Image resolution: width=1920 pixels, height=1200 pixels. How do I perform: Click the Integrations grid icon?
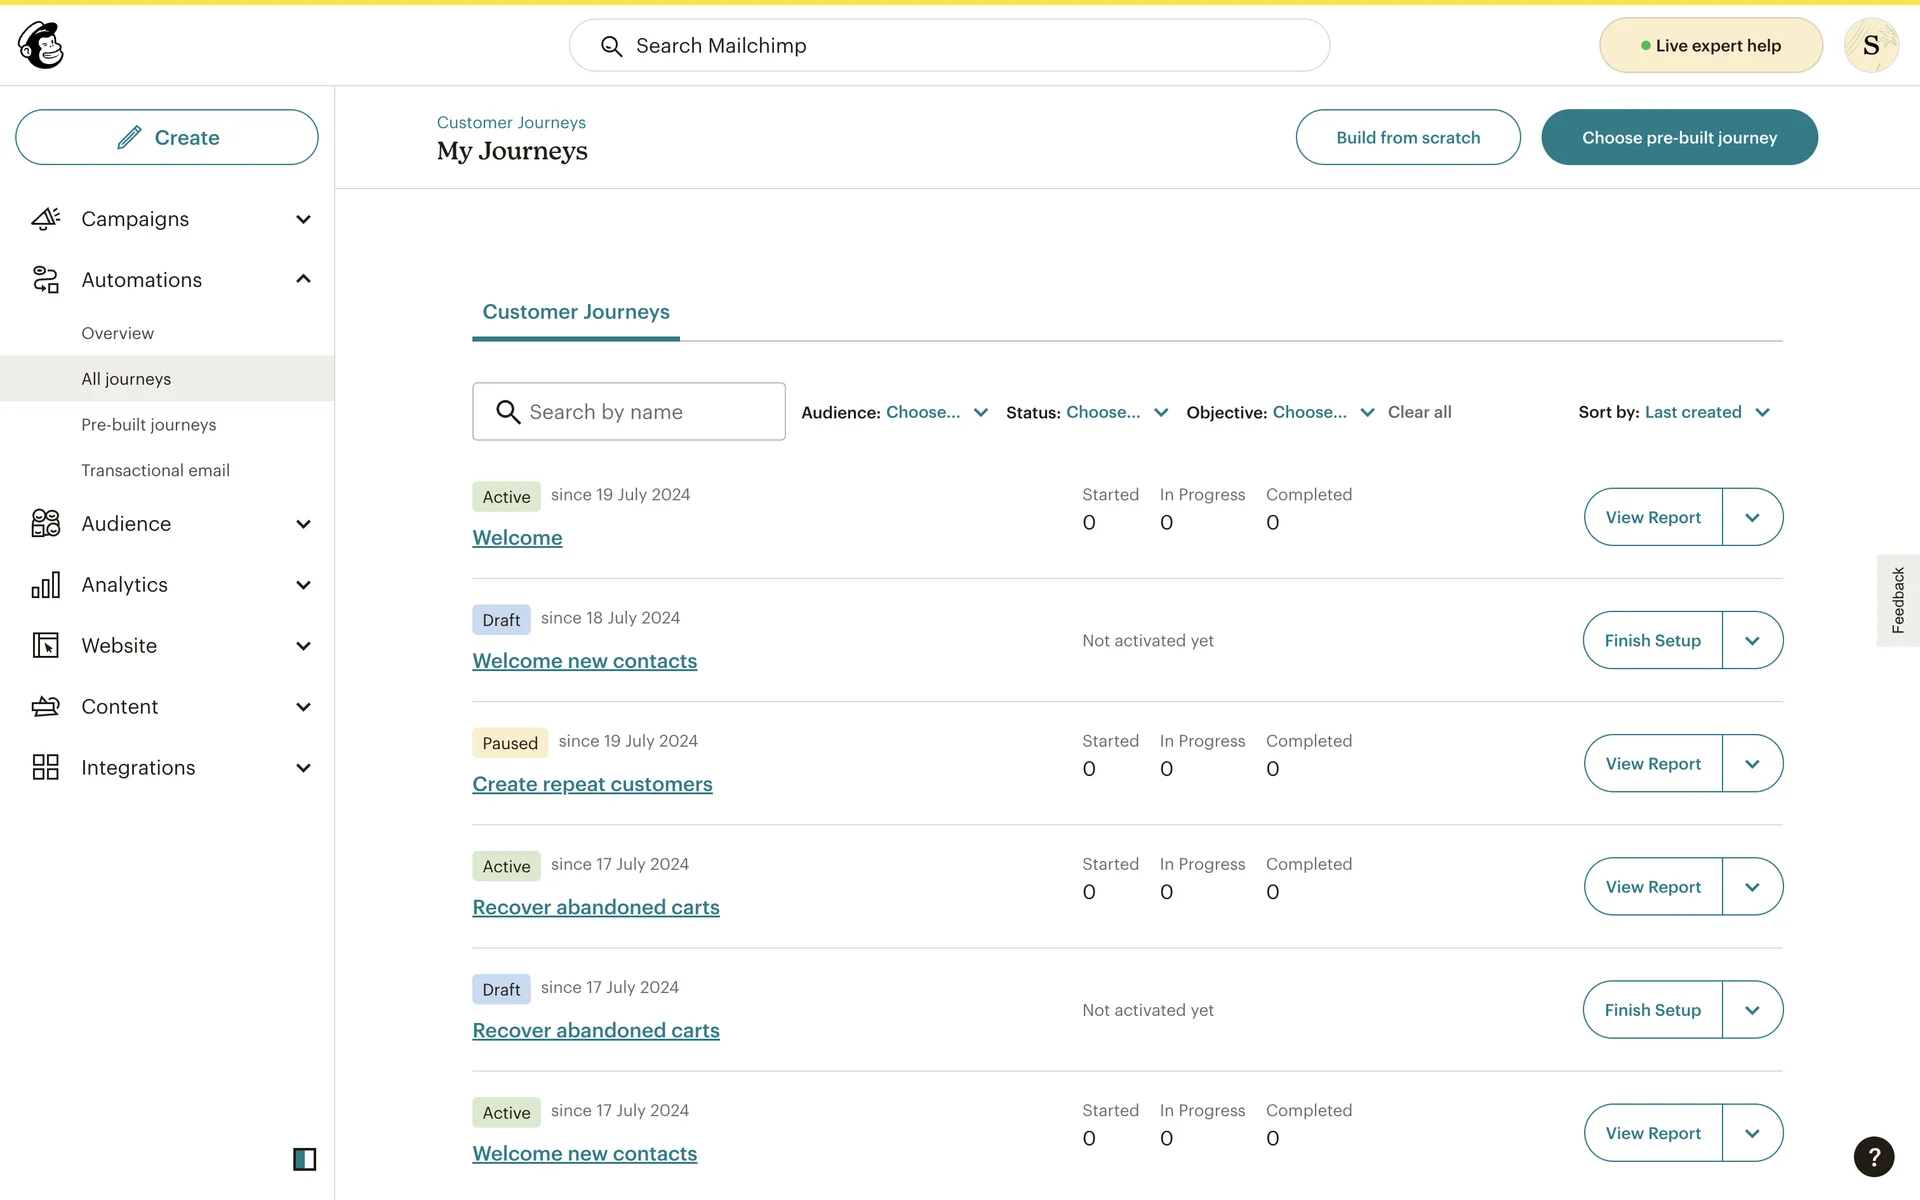click(x=46, y=768)
